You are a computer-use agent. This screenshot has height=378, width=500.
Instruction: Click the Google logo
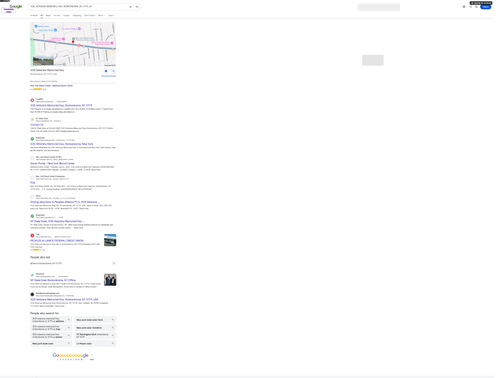click(16, 6)
